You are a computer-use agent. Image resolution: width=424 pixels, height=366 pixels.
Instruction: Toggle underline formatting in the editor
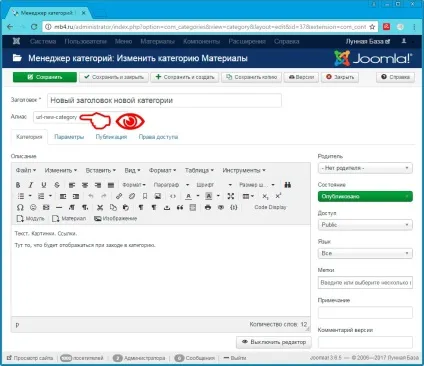pyautogui.click(x=44, y=185)
